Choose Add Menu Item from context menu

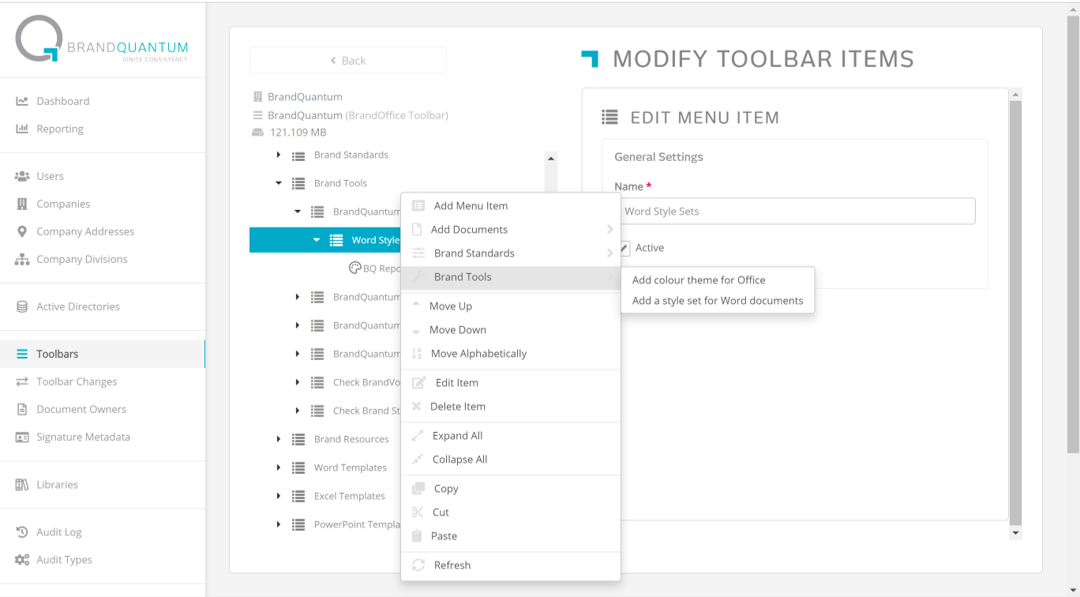pyautogui.click(x=510, y=206)
